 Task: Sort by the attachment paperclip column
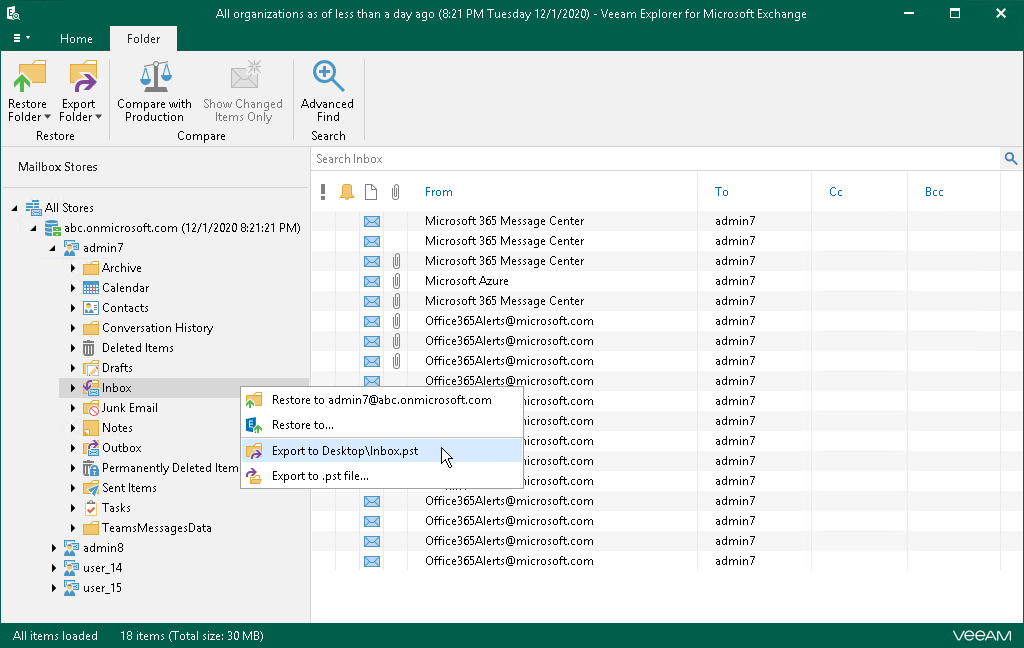396,192
